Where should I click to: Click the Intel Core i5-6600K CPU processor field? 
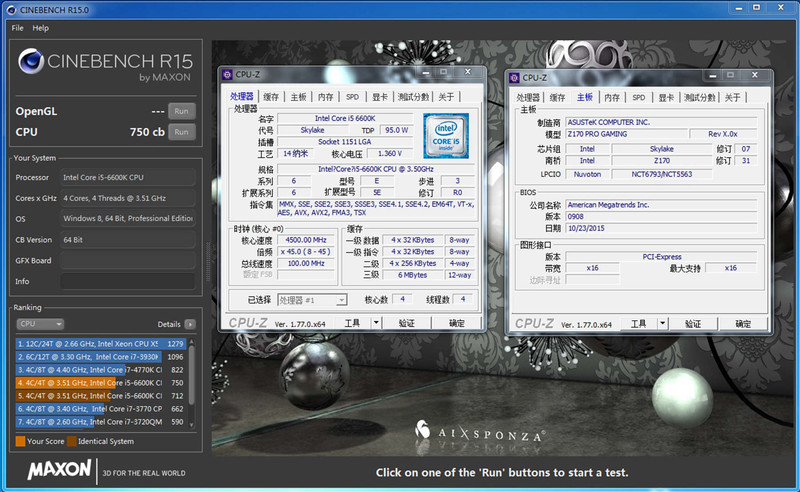point(128,177)
